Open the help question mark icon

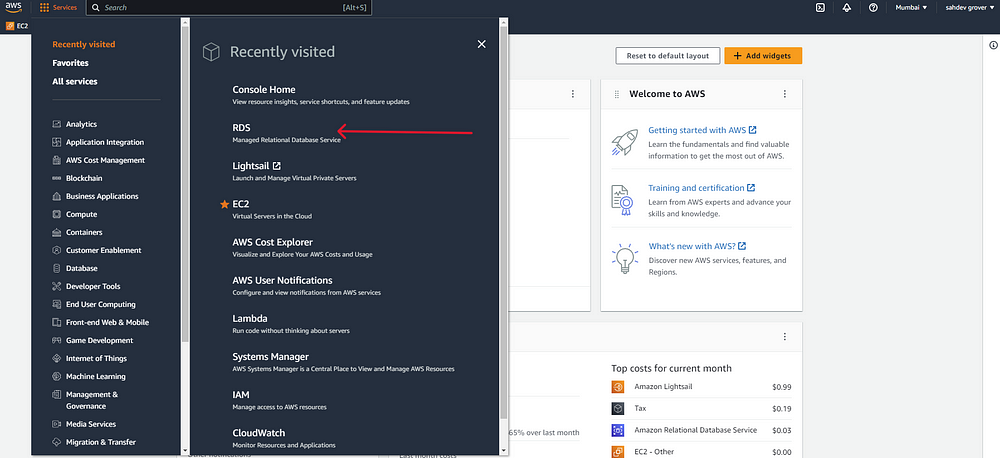[x=873, y=8]
